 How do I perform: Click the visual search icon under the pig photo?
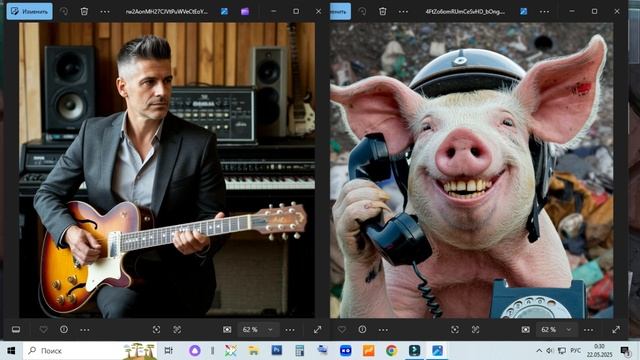(455, 329)
